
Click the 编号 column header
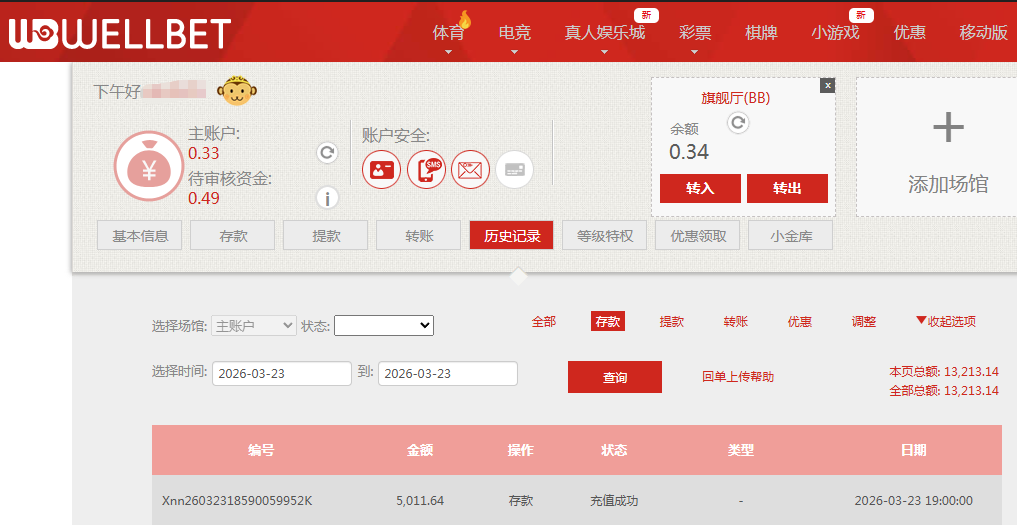click(261, 450)
